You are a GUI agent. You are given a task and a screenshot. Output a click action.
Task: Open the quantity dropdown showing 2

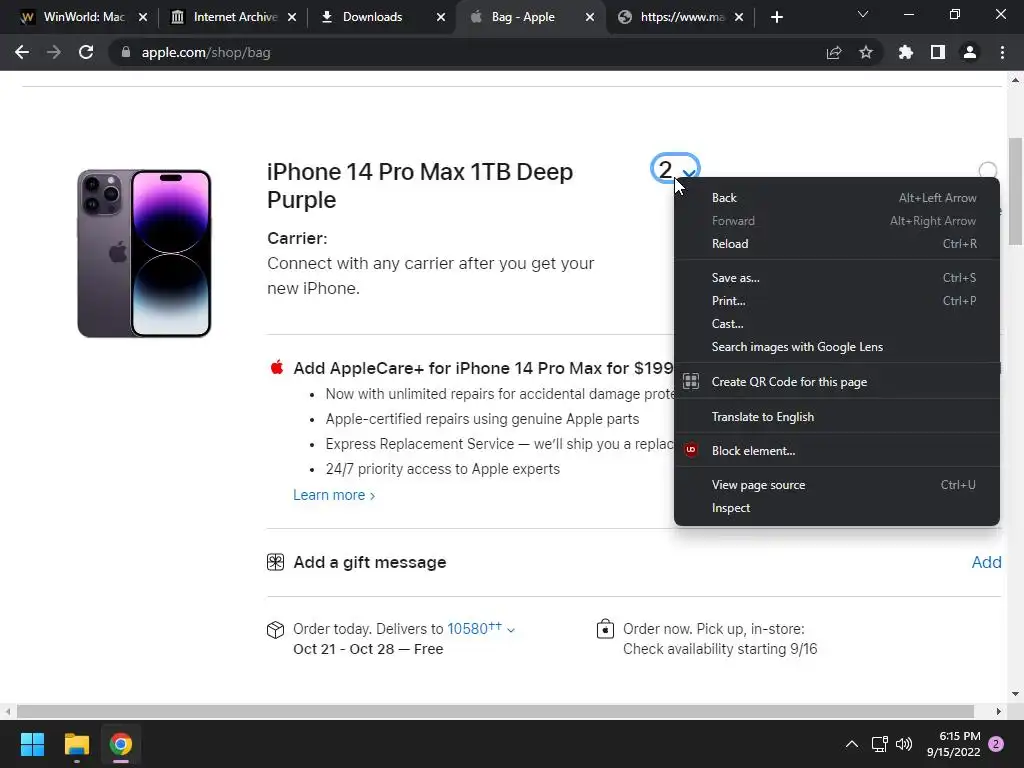tap(675, 169)
